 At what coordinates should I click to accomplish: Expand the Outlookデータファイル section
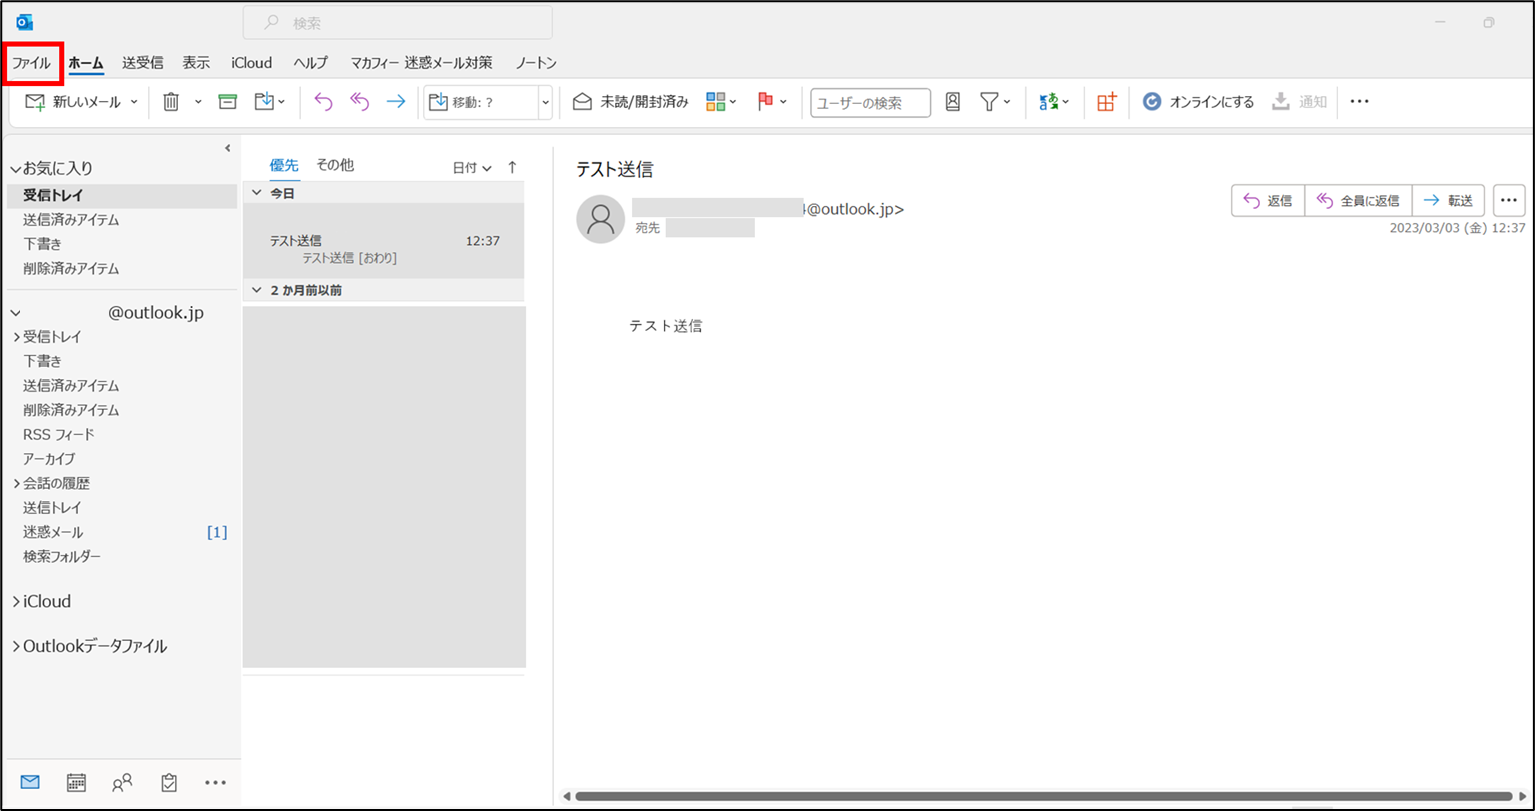click(x=14, y=647)
